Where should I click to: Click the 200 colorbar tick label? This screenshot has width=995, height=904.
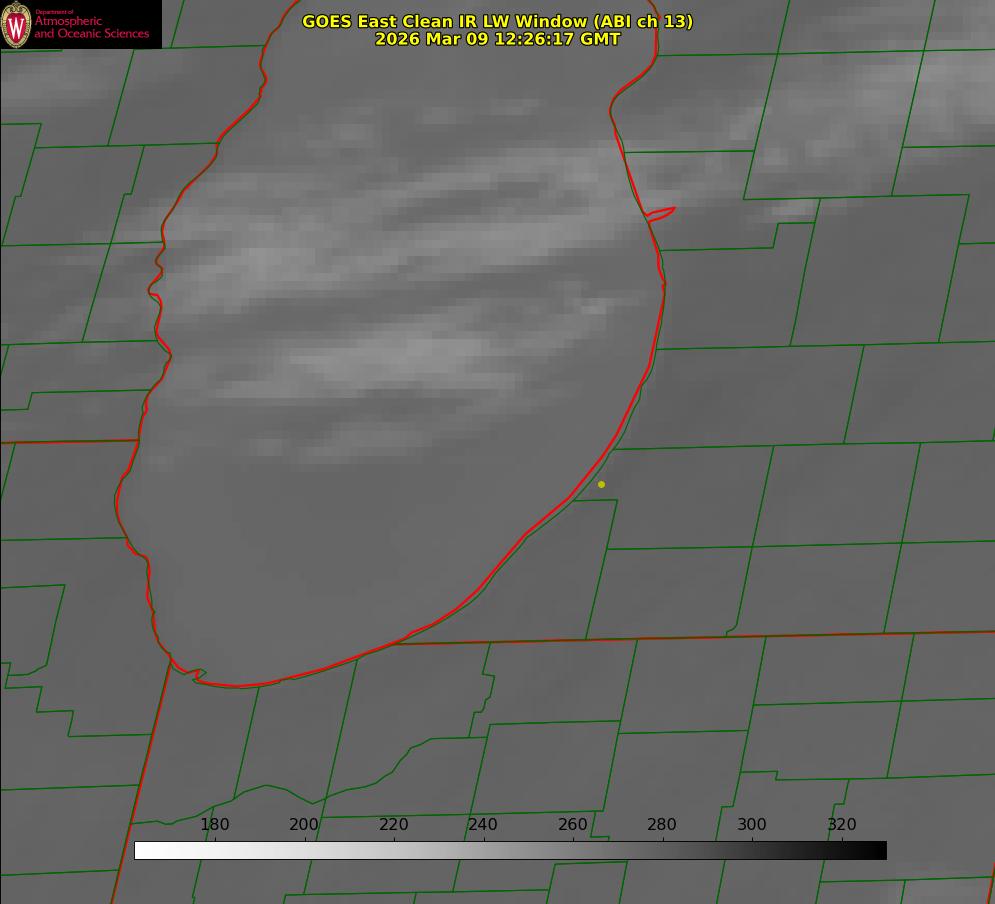pyautogui.click(x=304, y=824)
